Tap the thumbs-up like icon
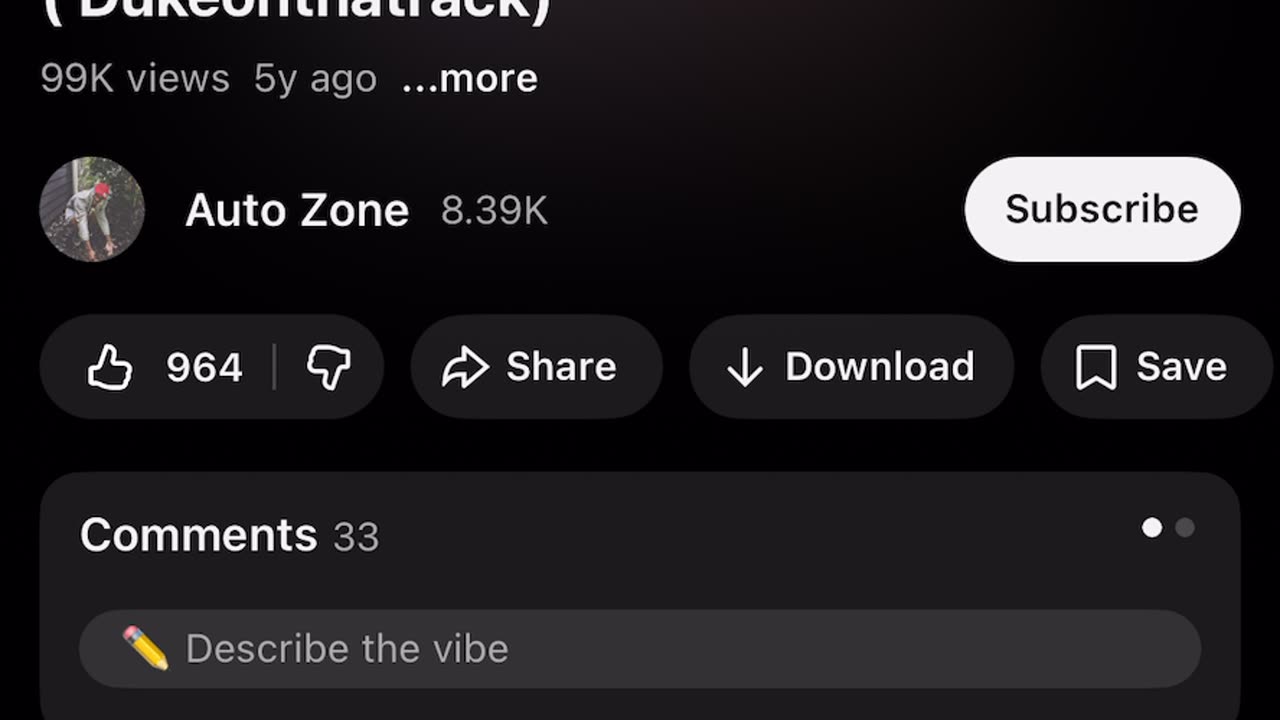Image resolution: width=1280 pixels, height=720 pixels. (110, 367)
